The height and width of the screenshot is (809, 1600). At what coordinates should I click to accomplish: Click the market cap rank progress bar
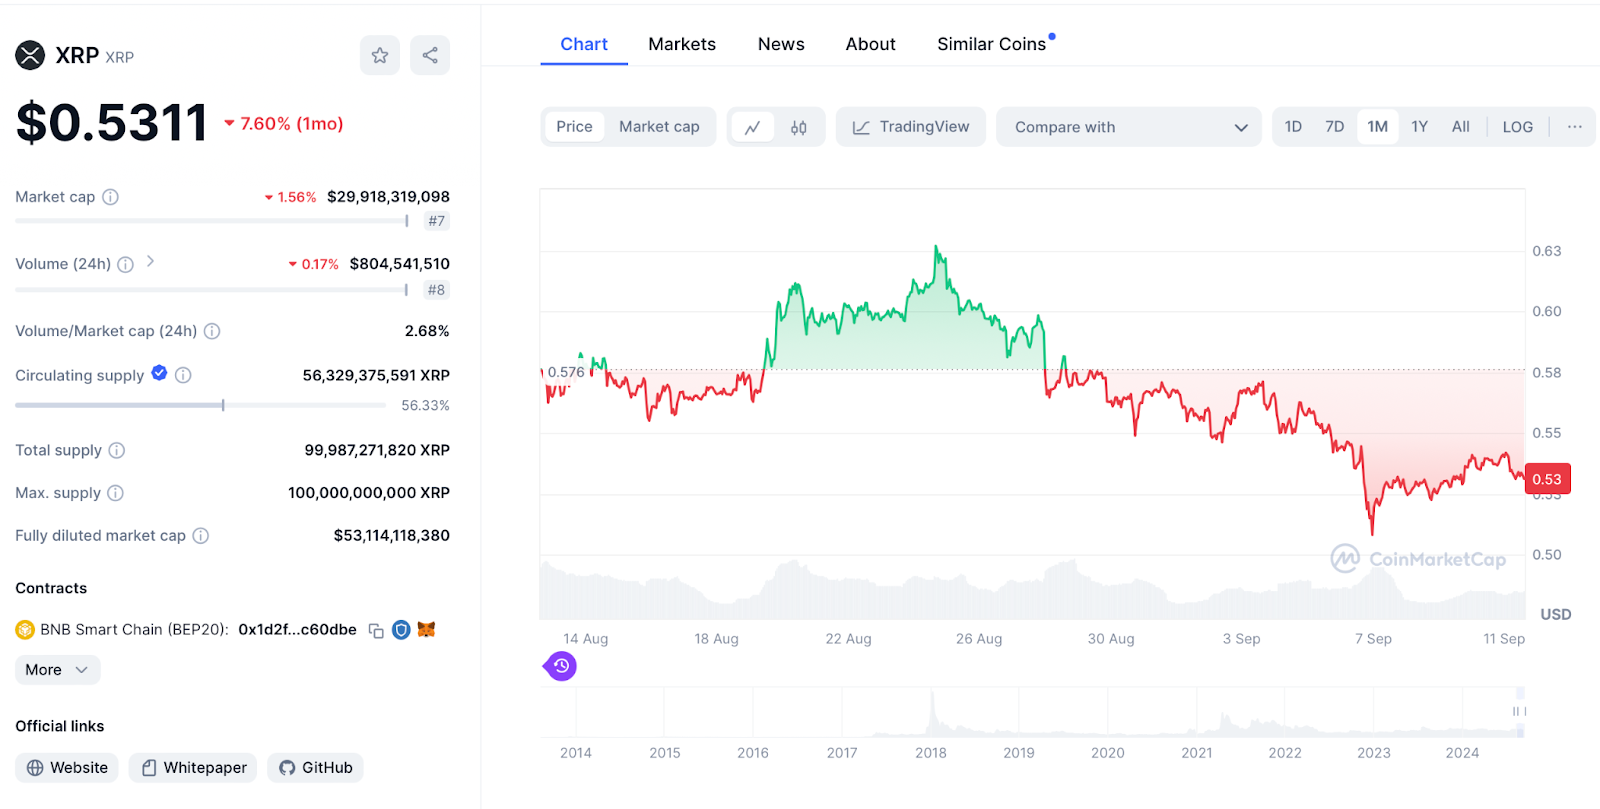tap(212, 221)
